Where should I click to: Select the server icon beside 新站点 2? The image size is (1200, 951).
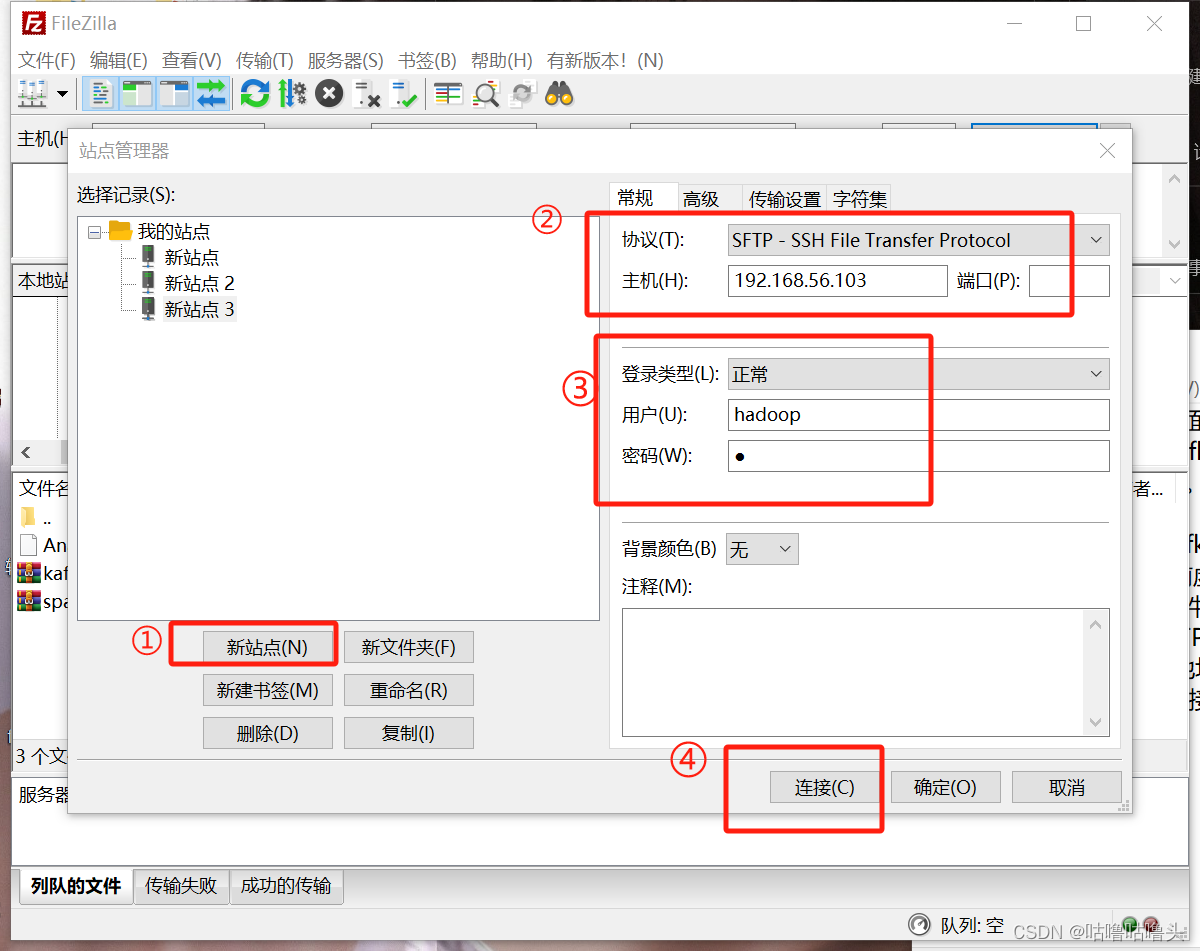148,282
